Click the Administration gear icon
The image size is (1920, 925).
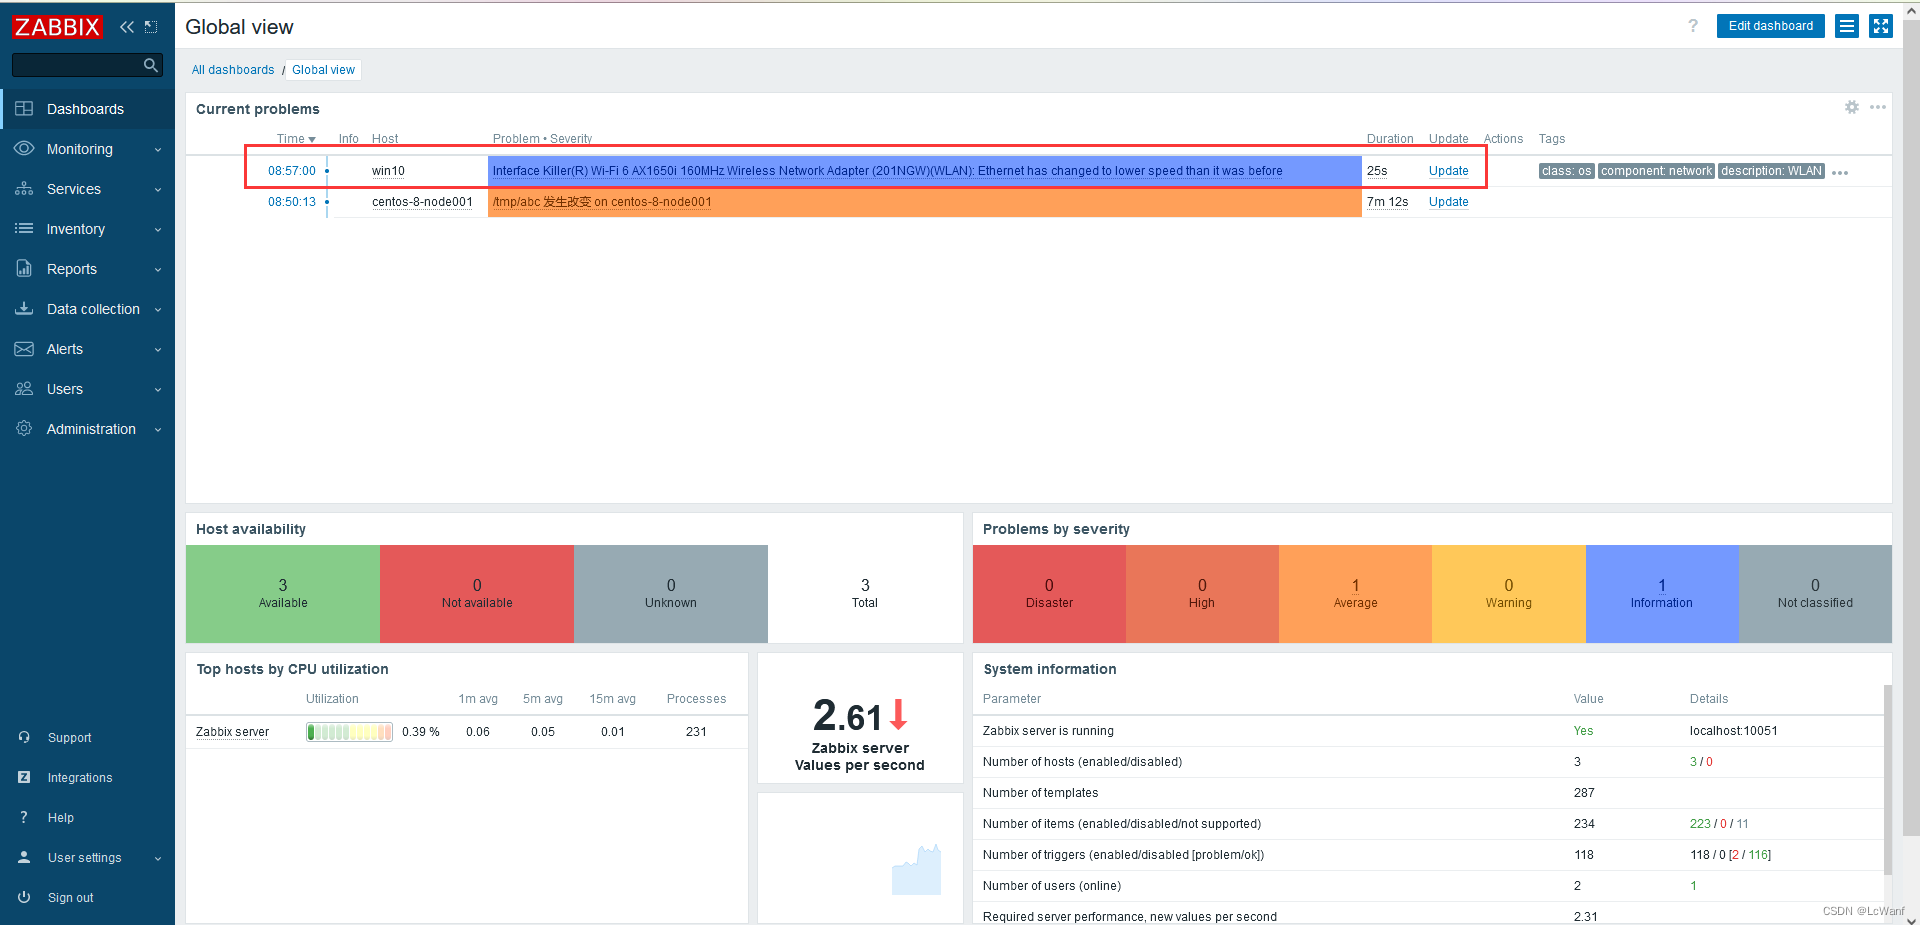click(x=24, y=429)
